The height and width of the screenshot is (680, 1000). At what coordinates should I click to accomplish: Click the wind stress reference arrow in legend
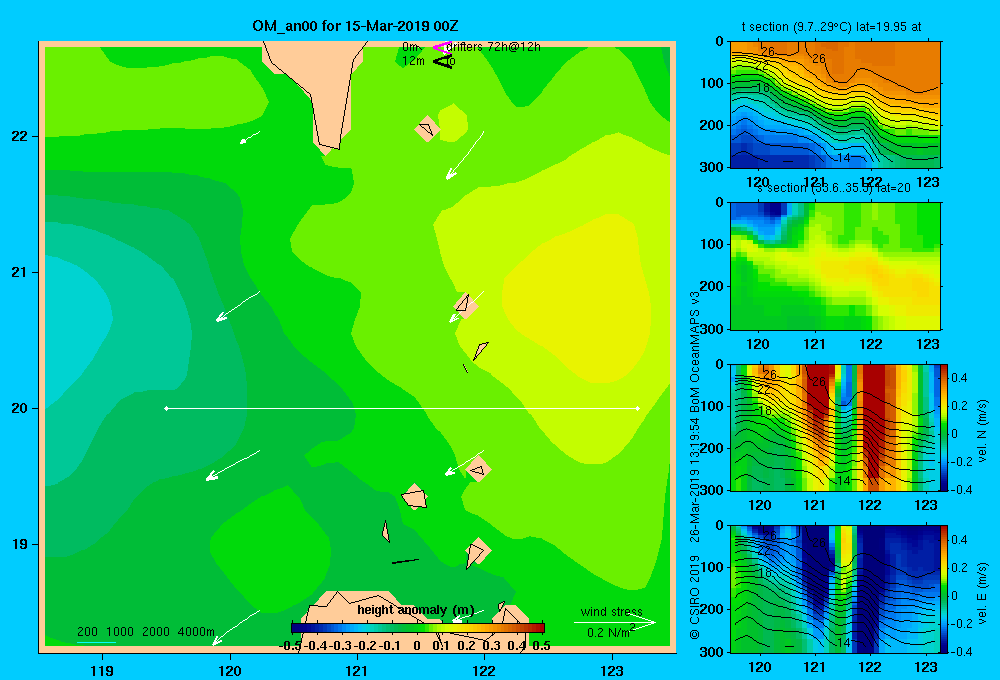[x=615, y=622]
